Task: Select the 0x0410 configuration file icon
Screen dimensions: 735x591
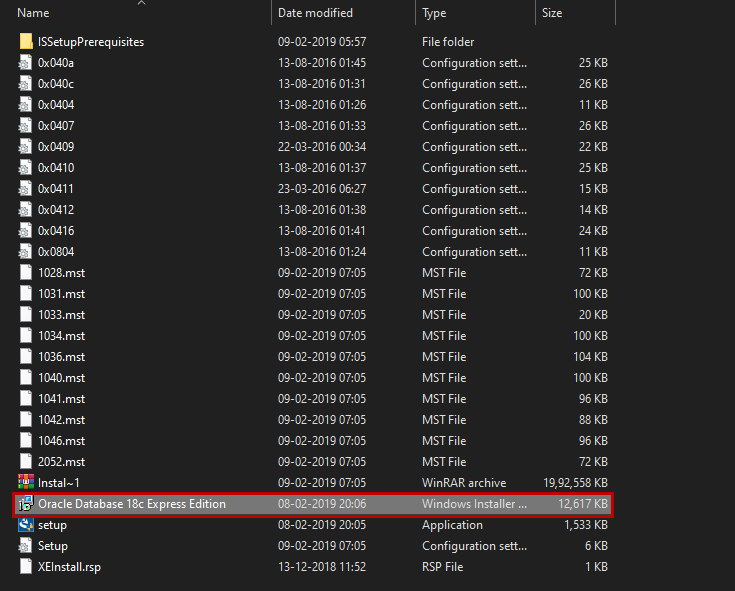Action: click(26, 167)
